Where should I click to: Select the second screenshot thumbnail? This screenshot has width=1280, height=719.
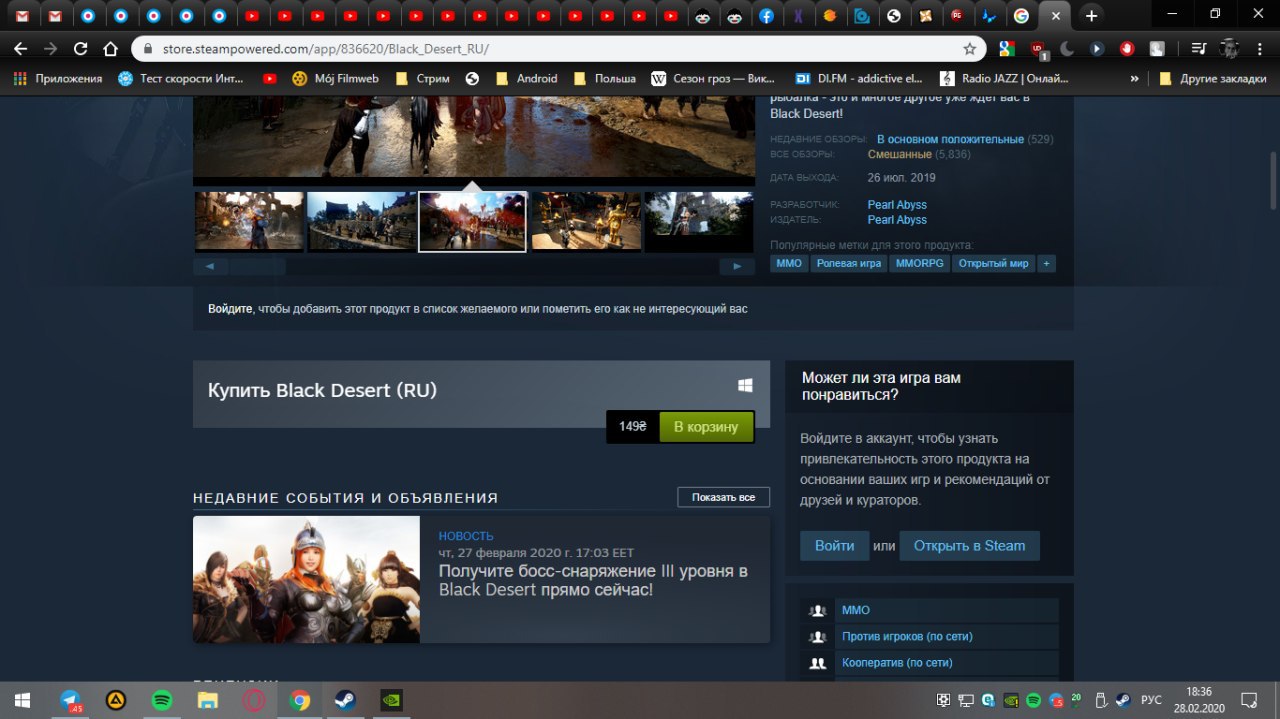tap(361, 221)
